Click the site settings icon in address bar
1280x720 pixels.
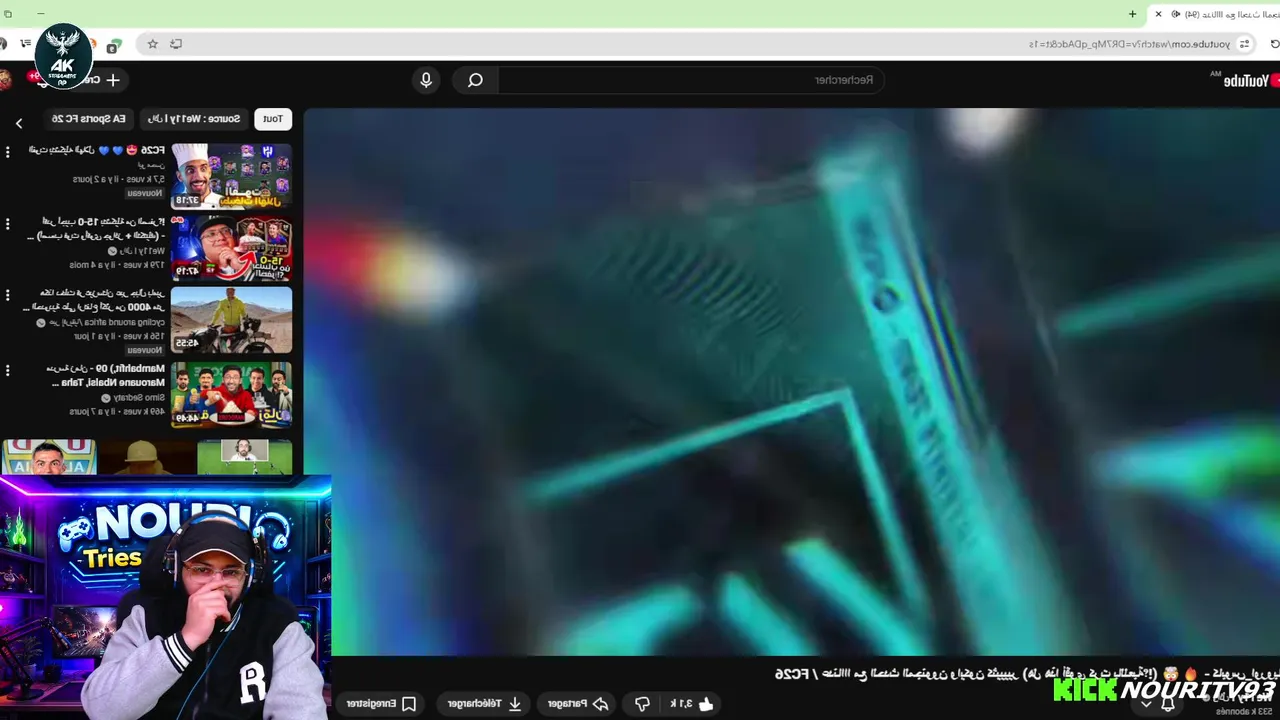point(1244,44)
